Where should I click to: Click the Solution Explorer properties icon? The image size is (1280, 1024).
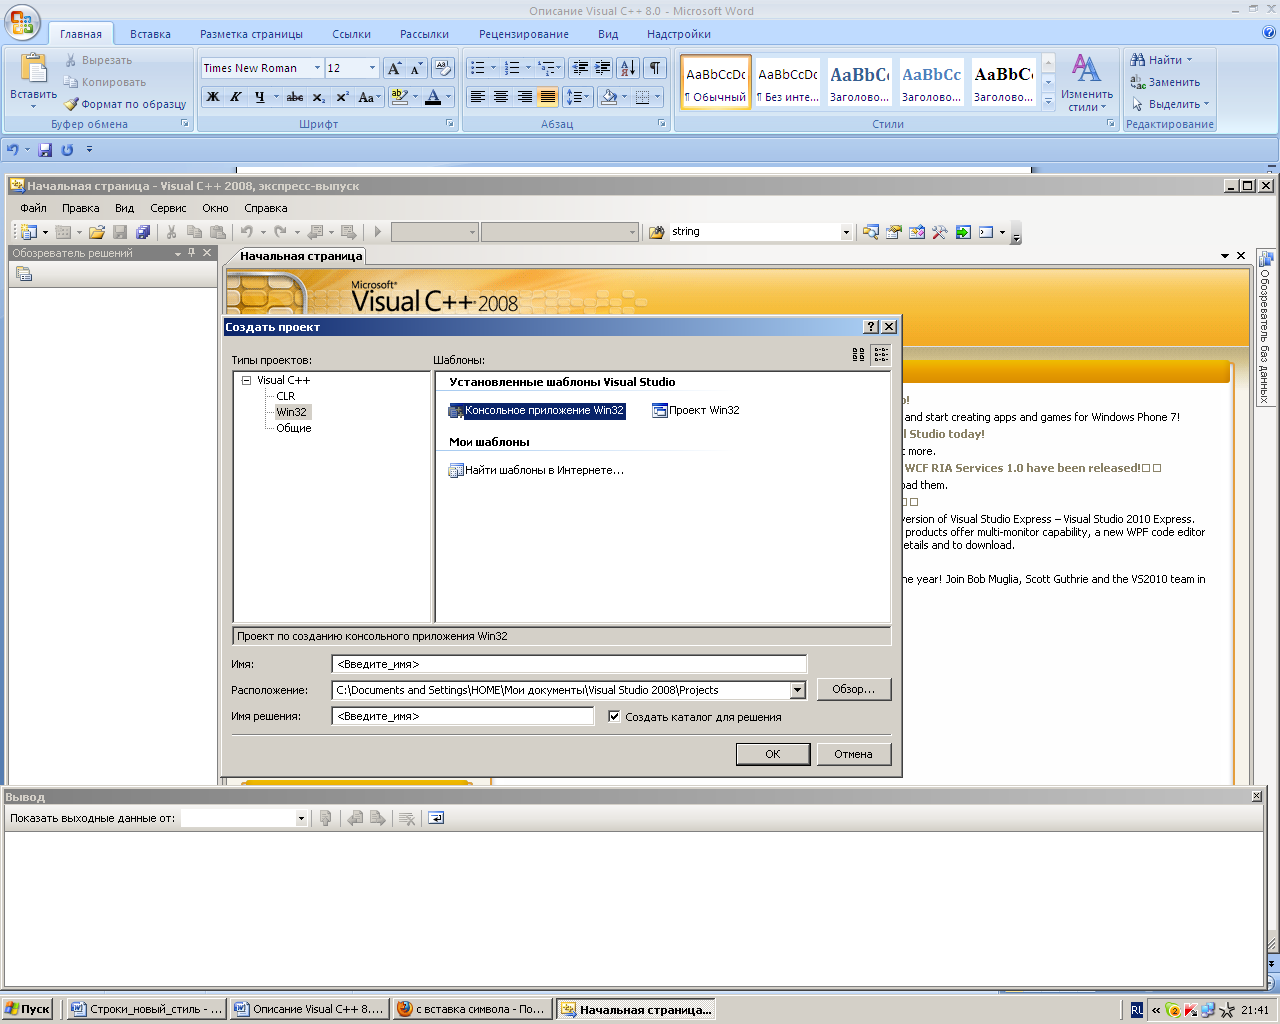[24, 274]
